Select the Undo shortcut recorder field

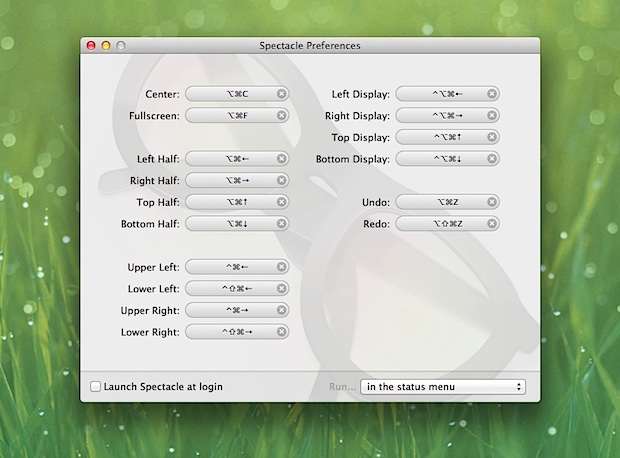coord(448,202)
